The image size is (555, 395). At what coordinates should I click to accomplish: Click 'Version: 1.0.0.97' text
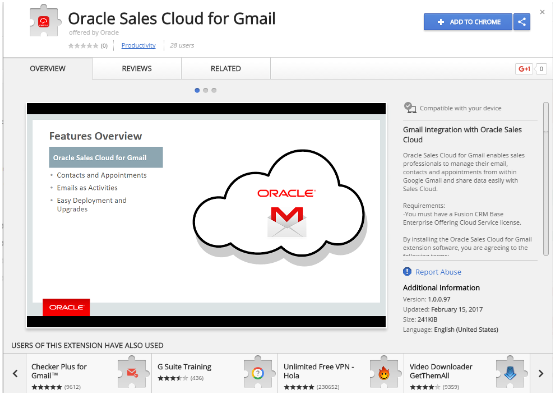coord(427,299)
